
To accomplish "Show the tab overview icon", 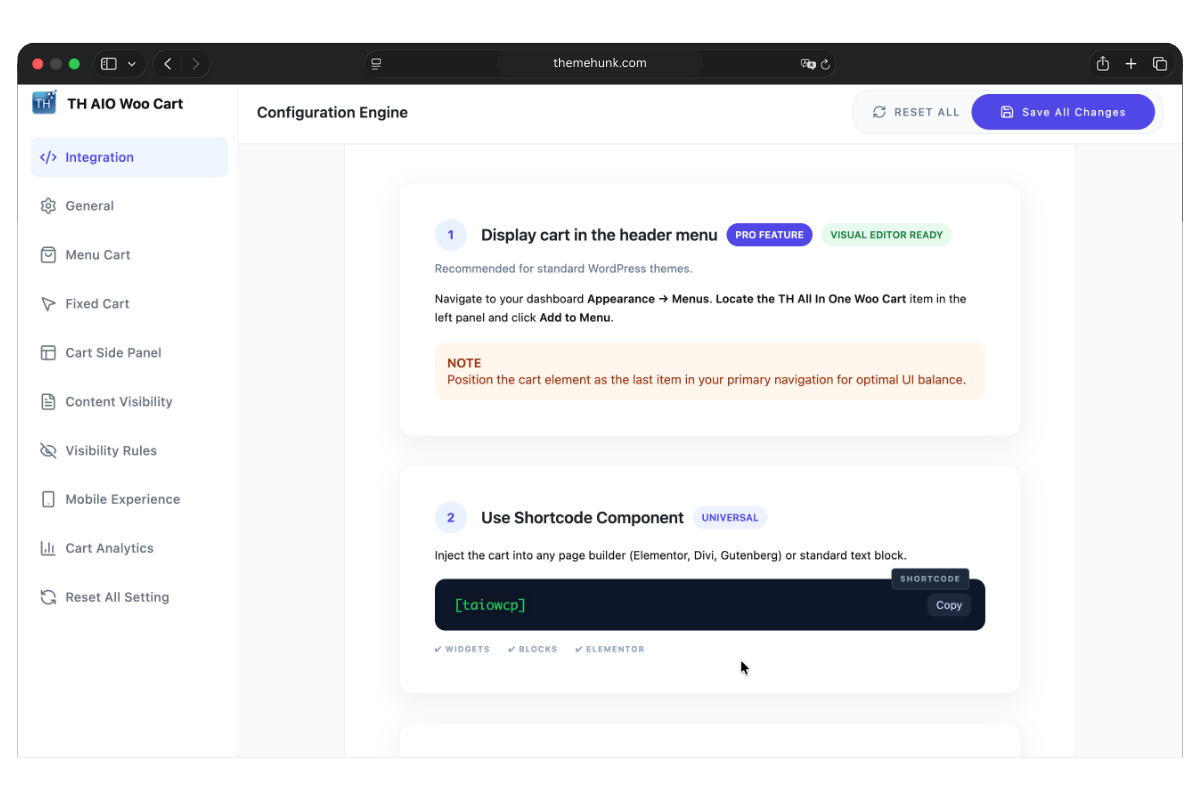I will [1160, 64].
